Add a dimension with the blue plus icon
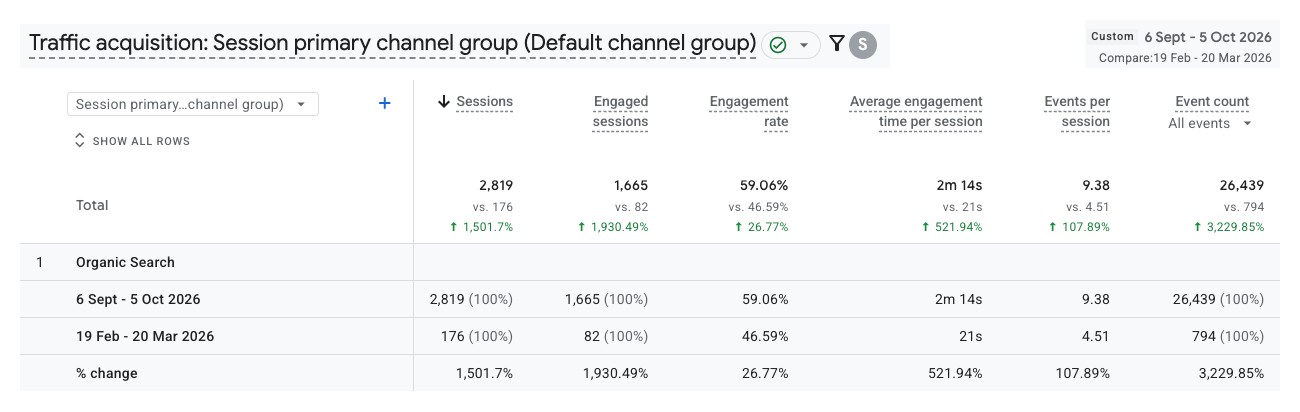Image resolution: width=1300 pixels, height=412 pixels. [x=385, y=103]
